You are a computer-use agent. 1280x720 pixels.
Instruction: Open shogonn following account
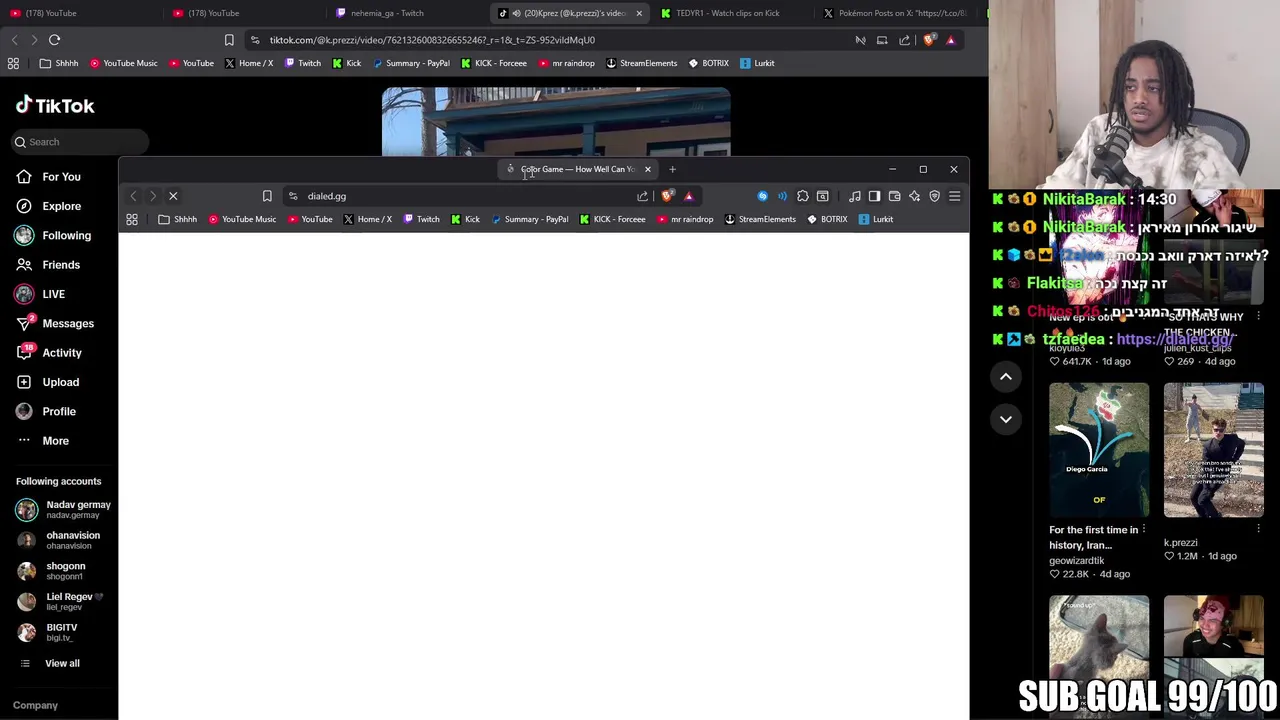50,571
